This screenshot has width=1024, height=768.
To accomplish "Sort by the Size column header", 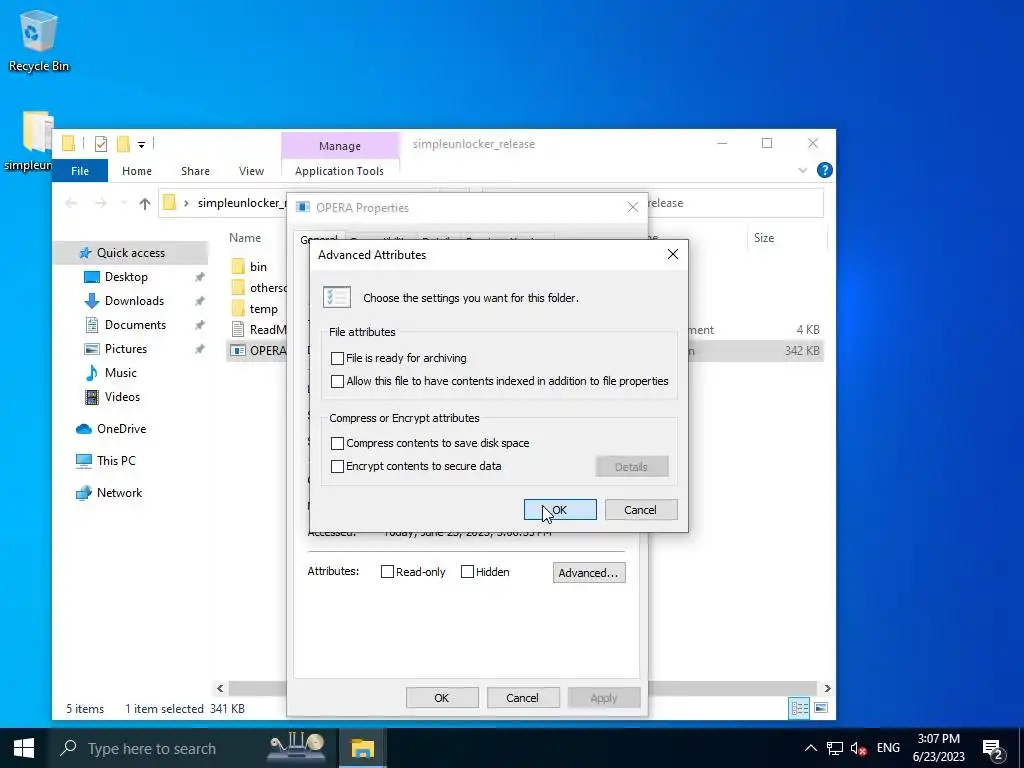I will coord(763,238).
